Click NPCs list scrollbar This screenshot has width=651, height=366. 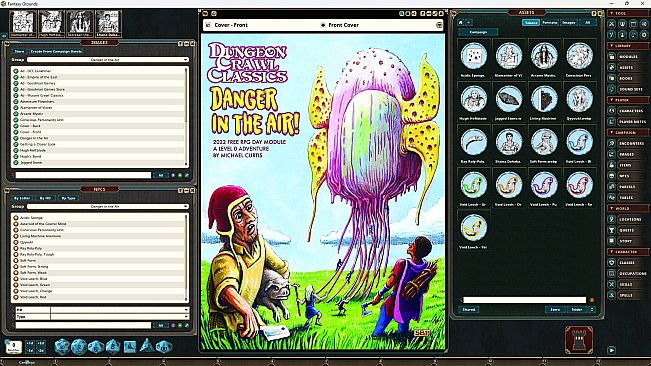tap(186, 257)
